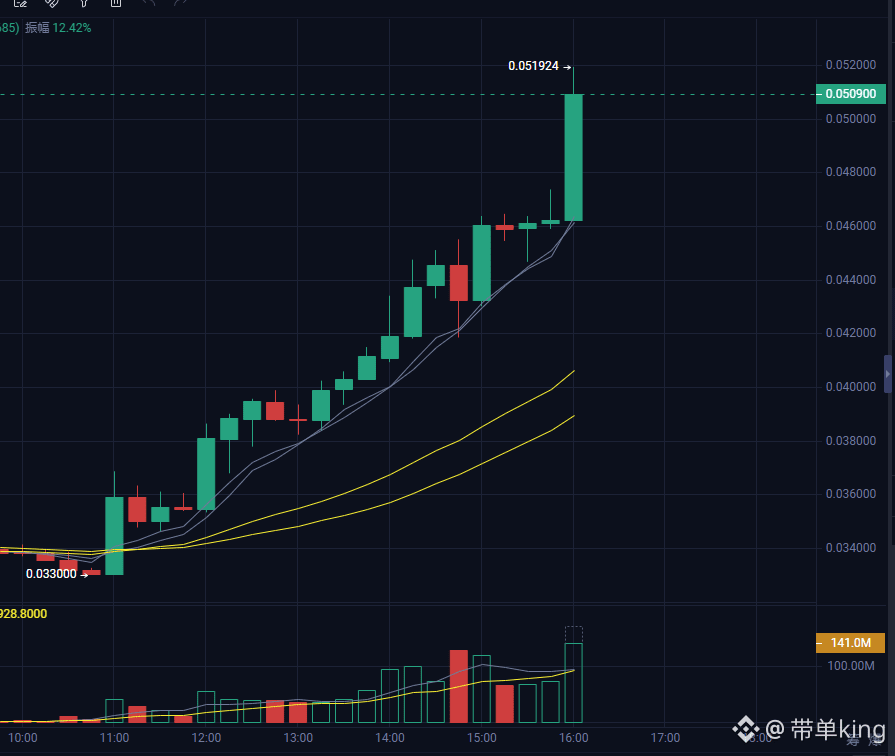Select the tall green candle at 16:00
The image size is (895, 756).
574,157
